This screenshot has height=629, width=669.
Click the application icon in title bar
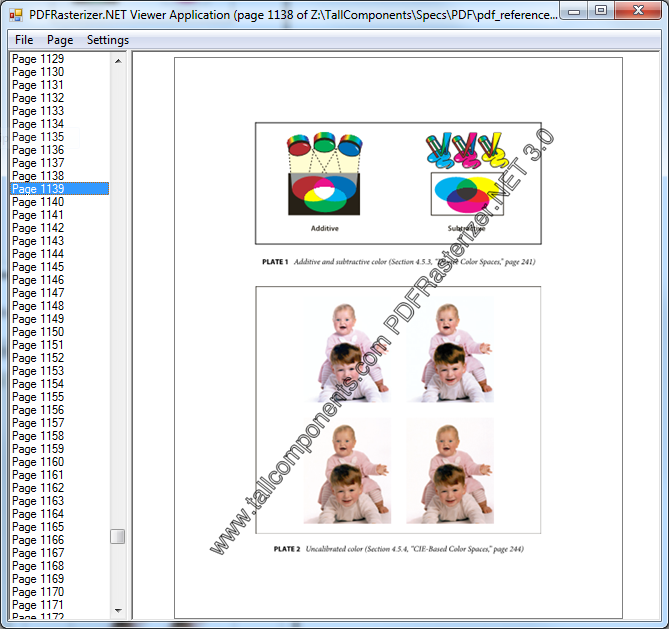[x=16, y=15]
